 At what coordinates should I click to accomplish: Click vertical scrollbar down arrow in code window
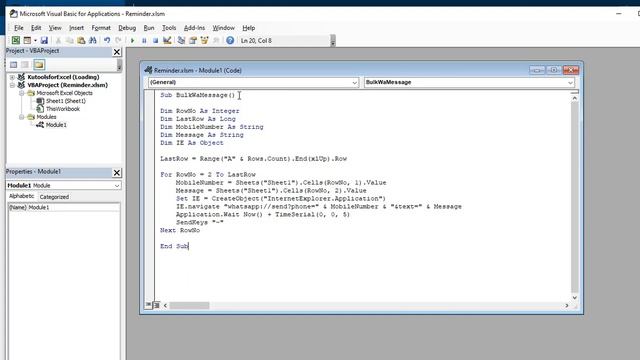(x=575, y=298)
